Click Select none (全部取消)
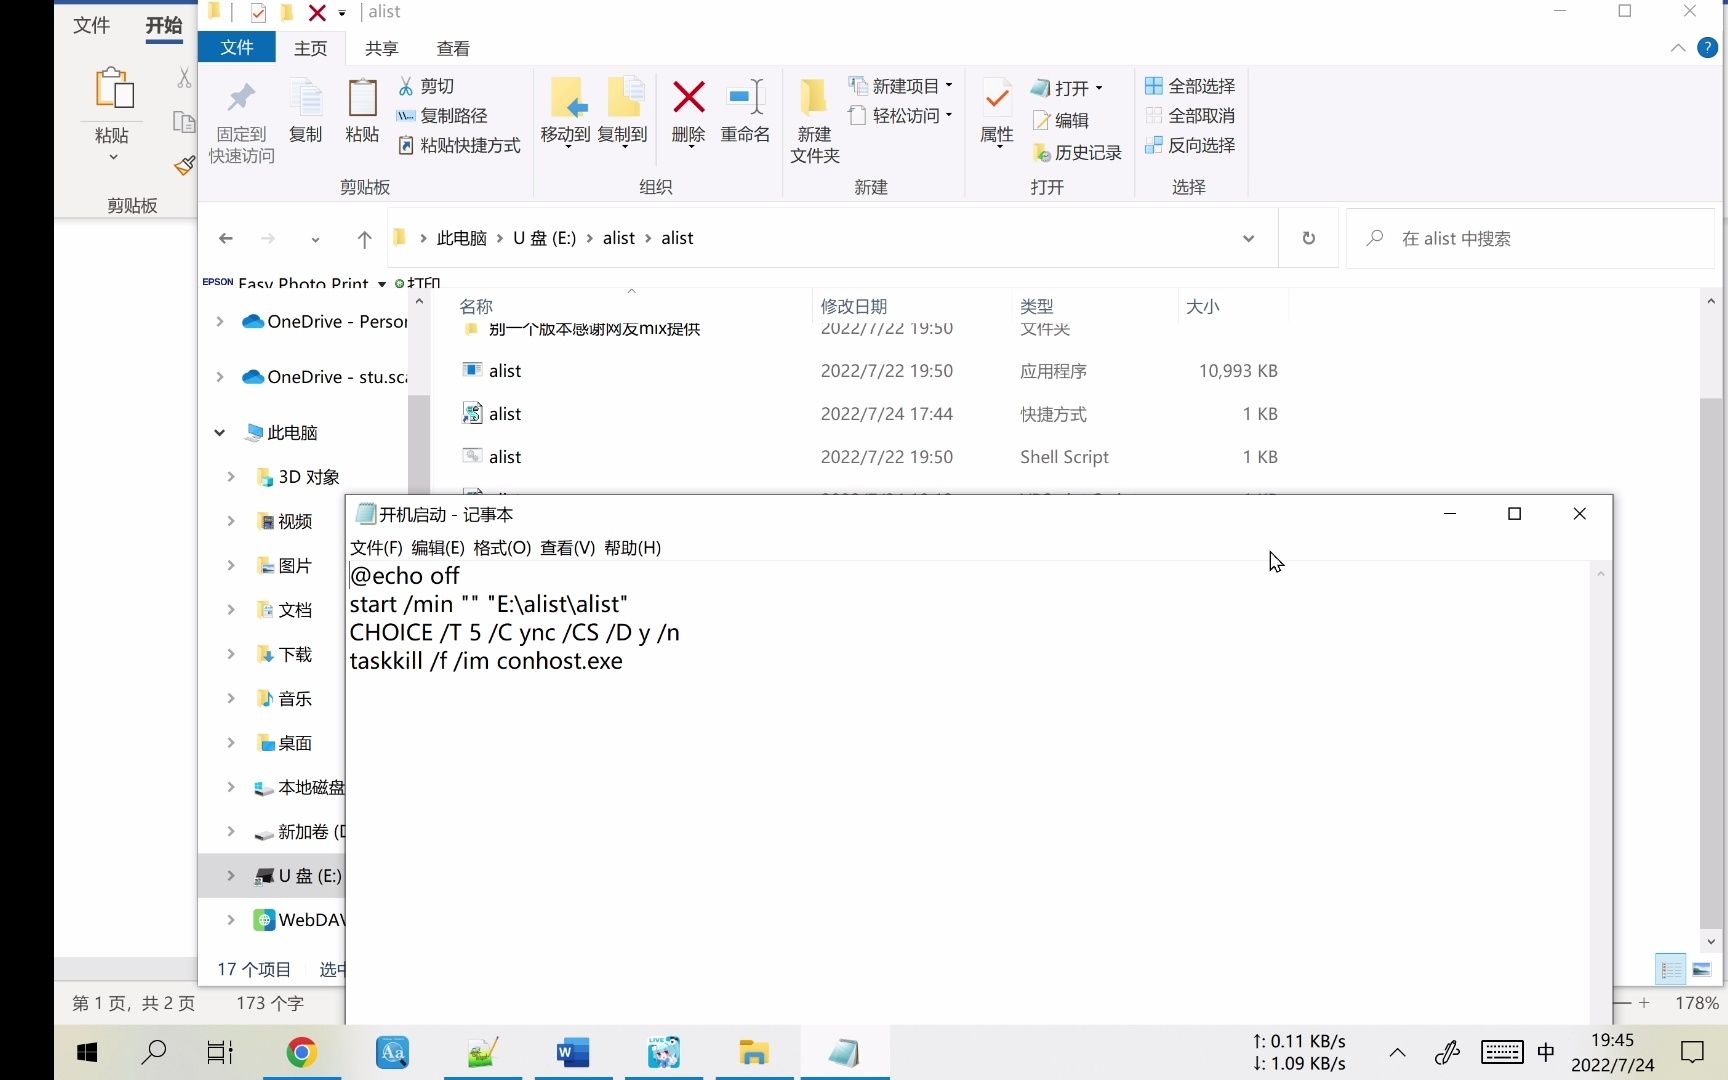Image resolution: width=1728 pixels, height=1080 pixels. click(x=1190, y=116)
